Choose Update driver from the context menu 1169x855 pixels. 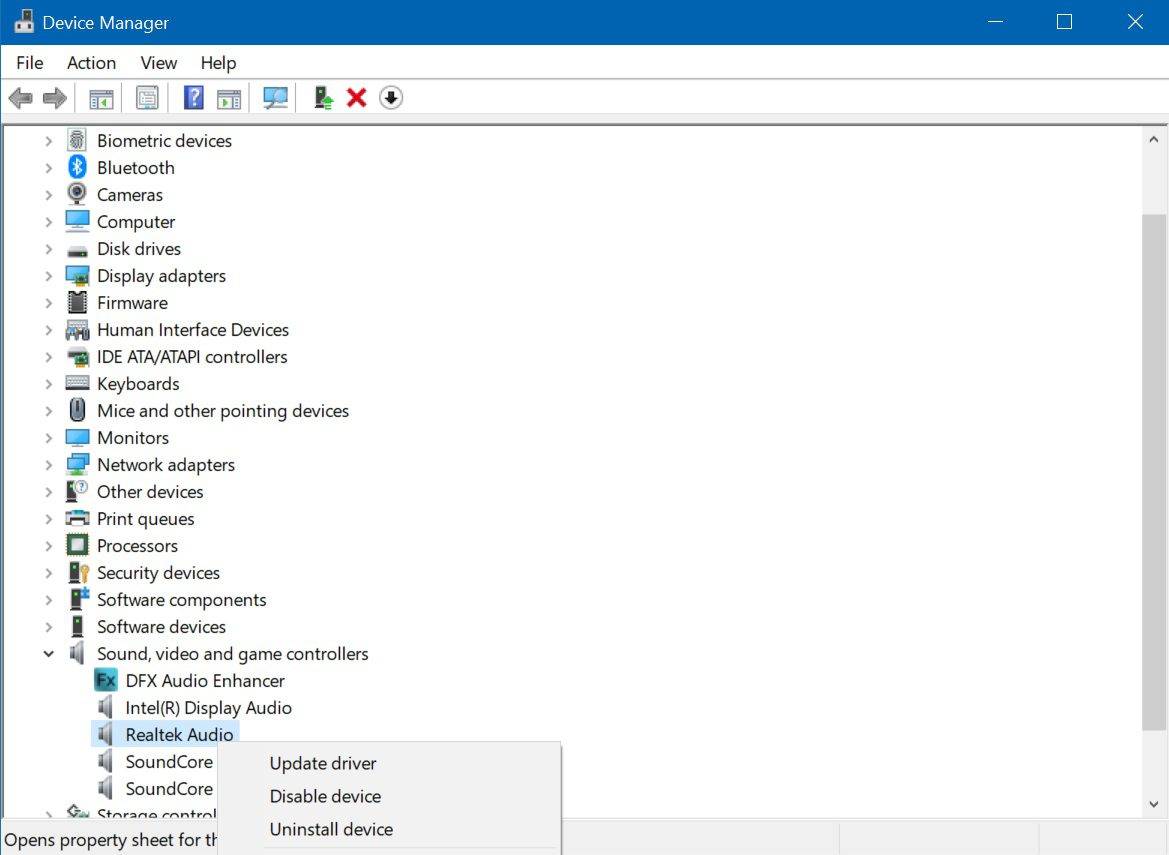point(322,763)
